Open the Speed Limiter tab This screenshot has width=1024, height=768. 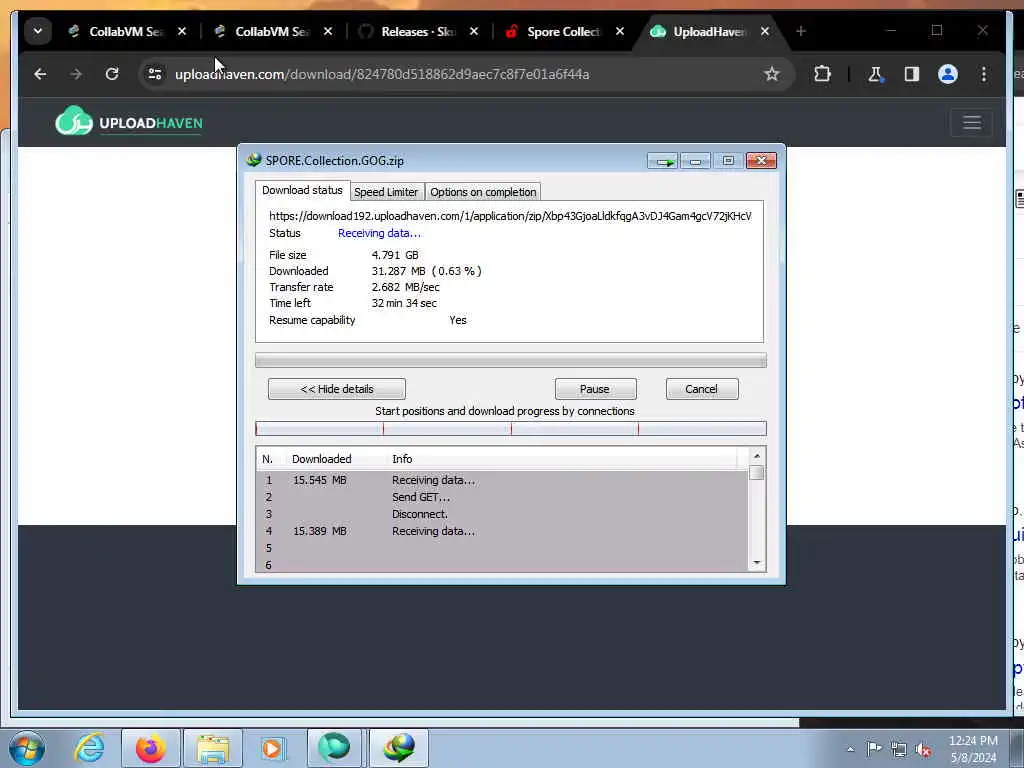(386, 192)
